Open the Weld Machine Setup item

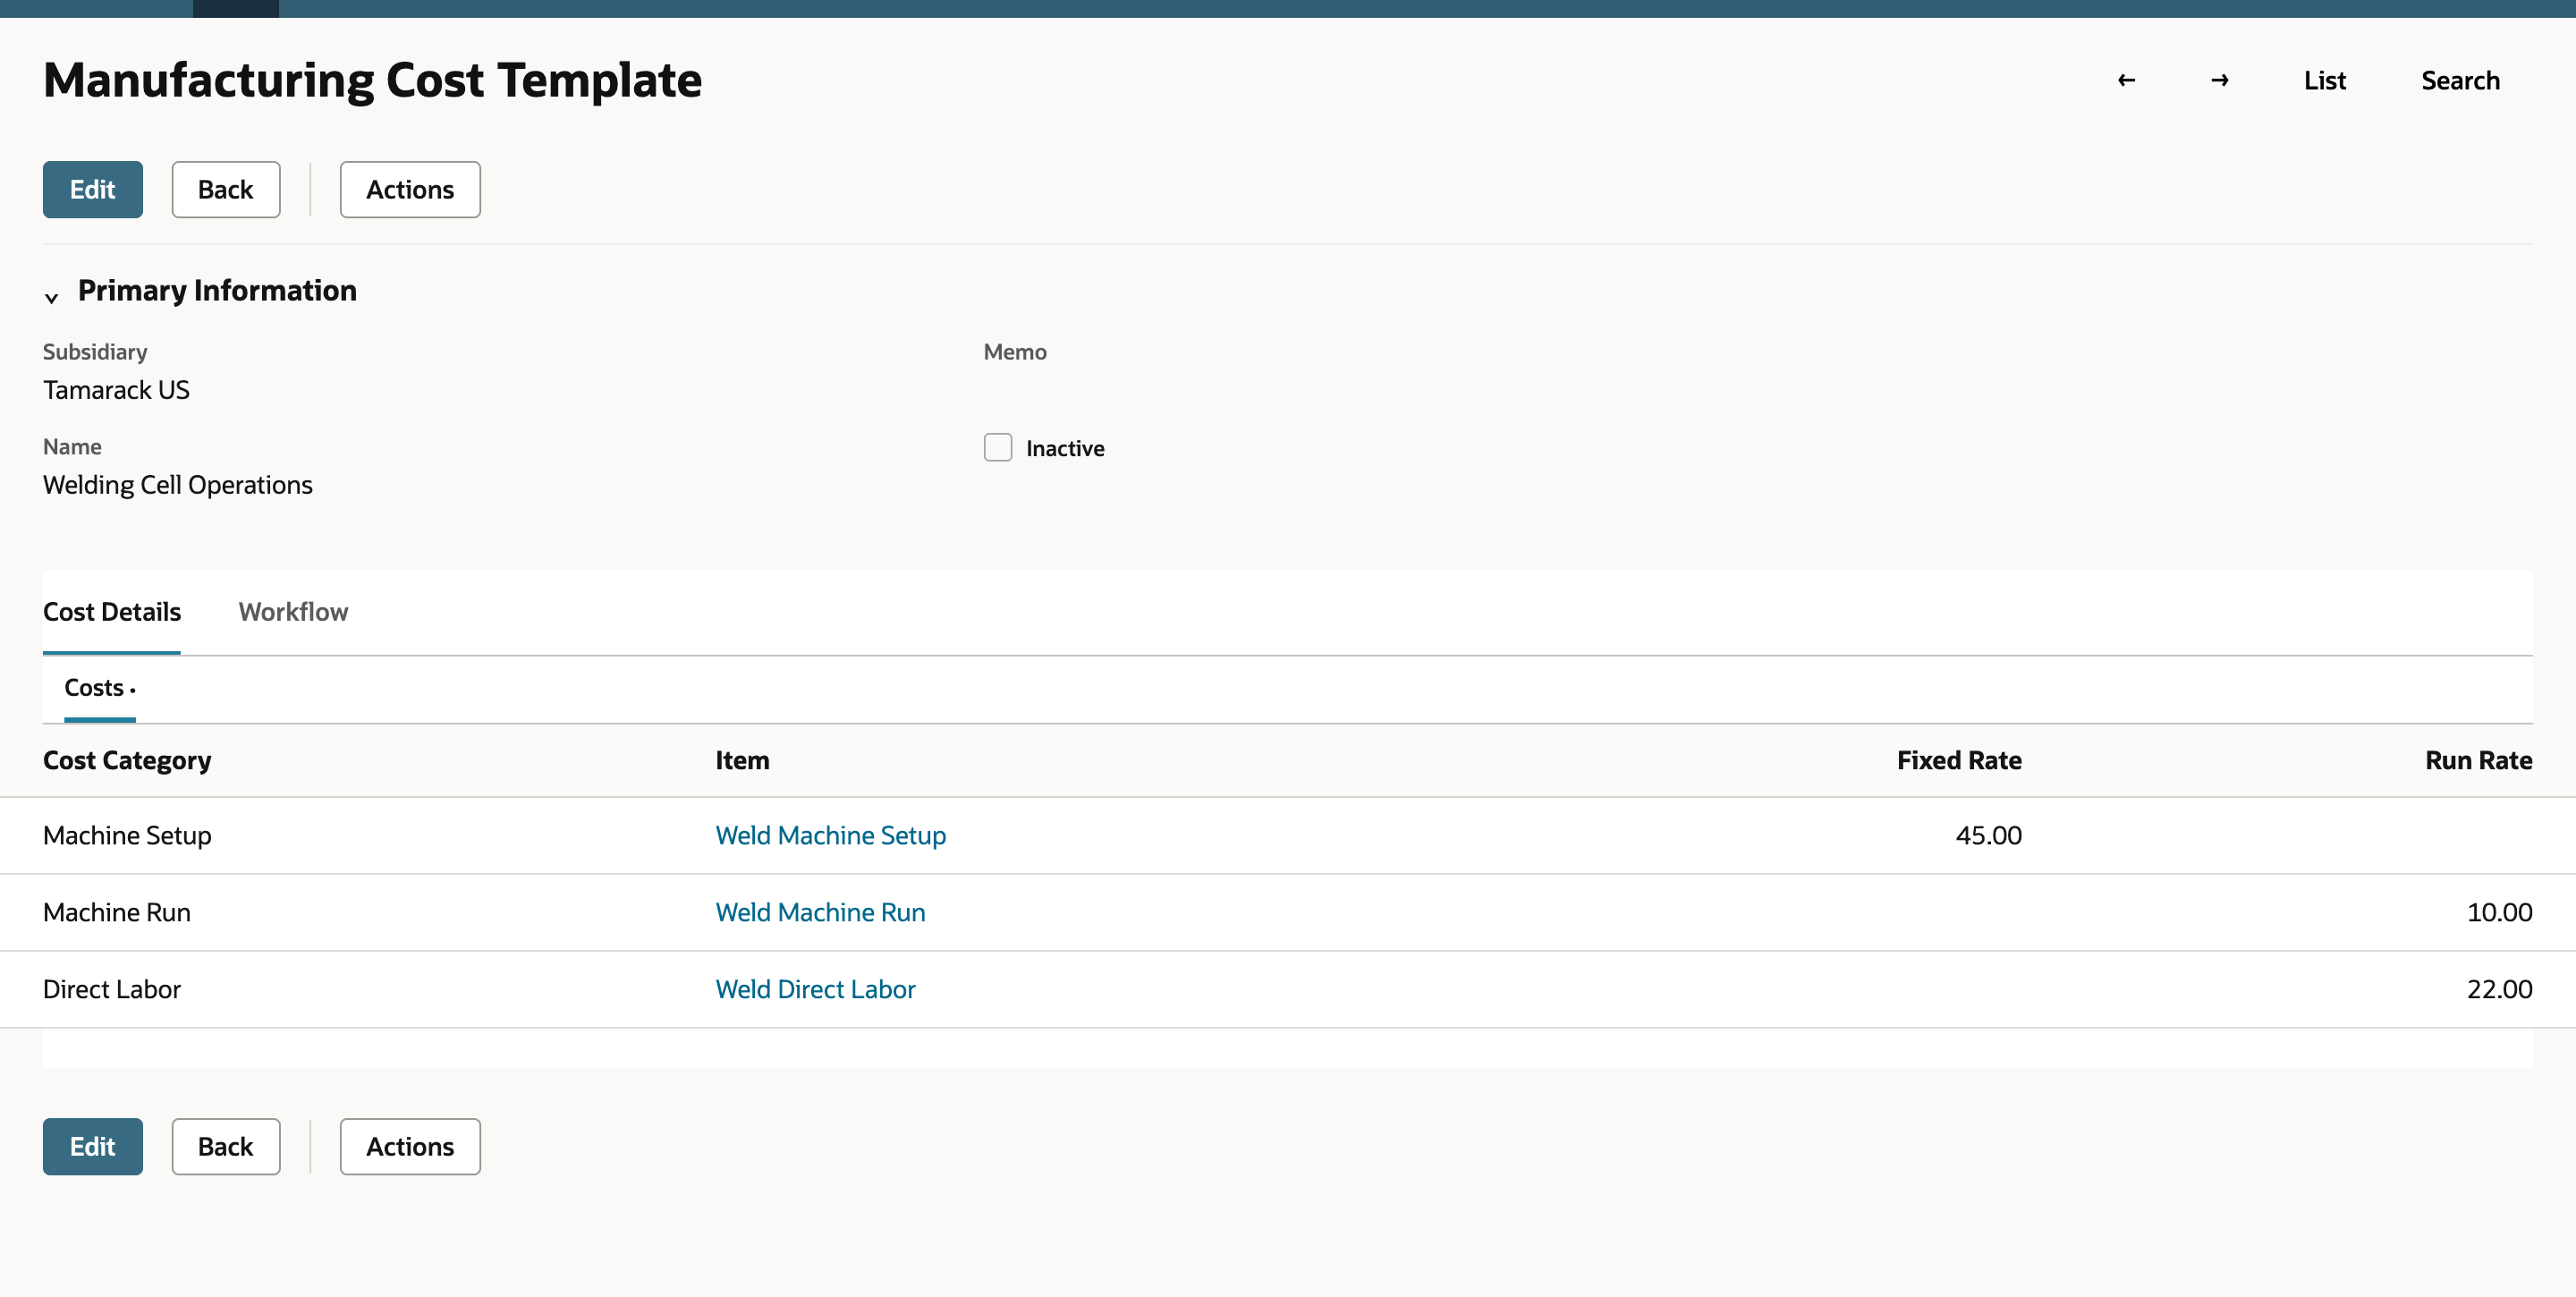coord(830,835)
